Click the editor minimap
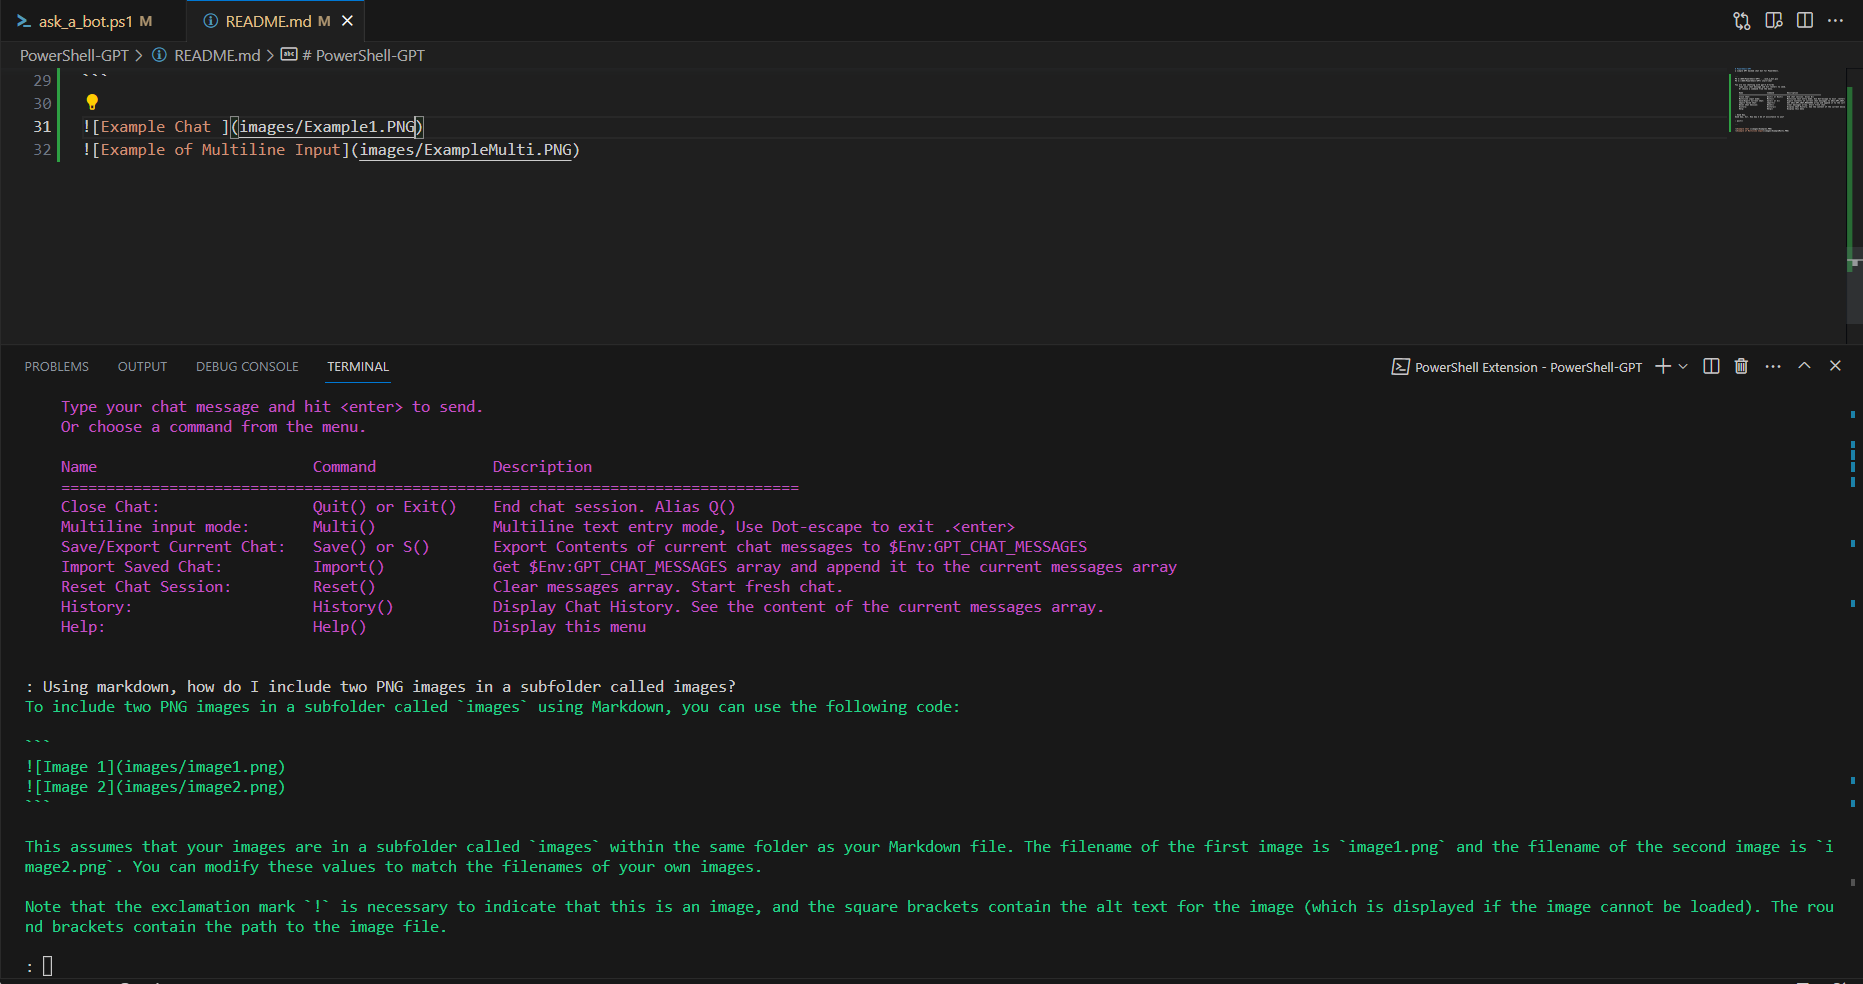This screenshot has height=984, width=1863. click(x=1787, y=100)
